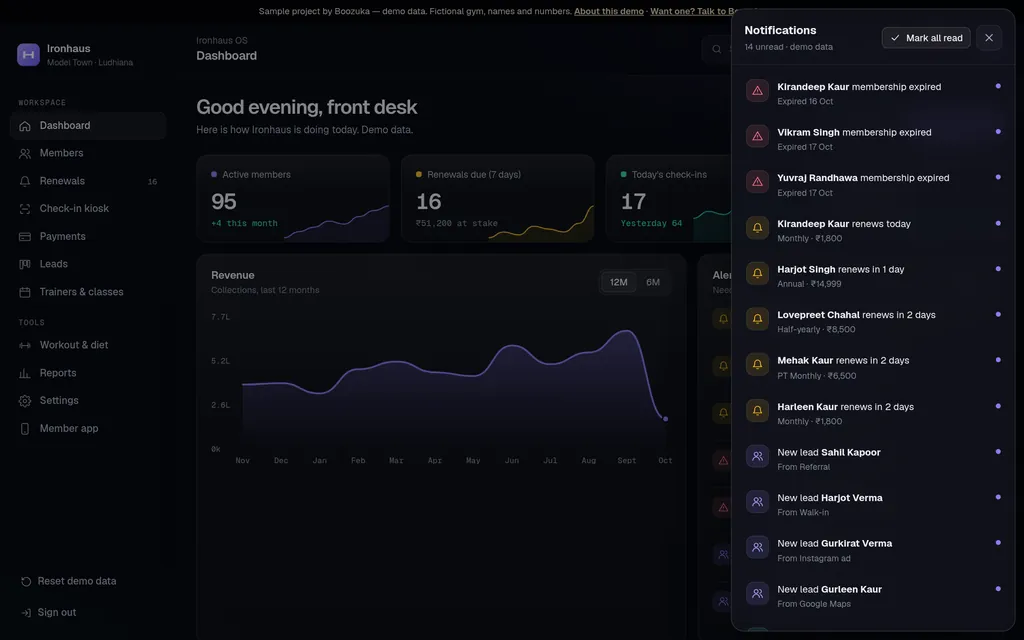Click the lead icon for Gurkirat Verma
This screenshot has width=1024, height=640.
(758, 547)
